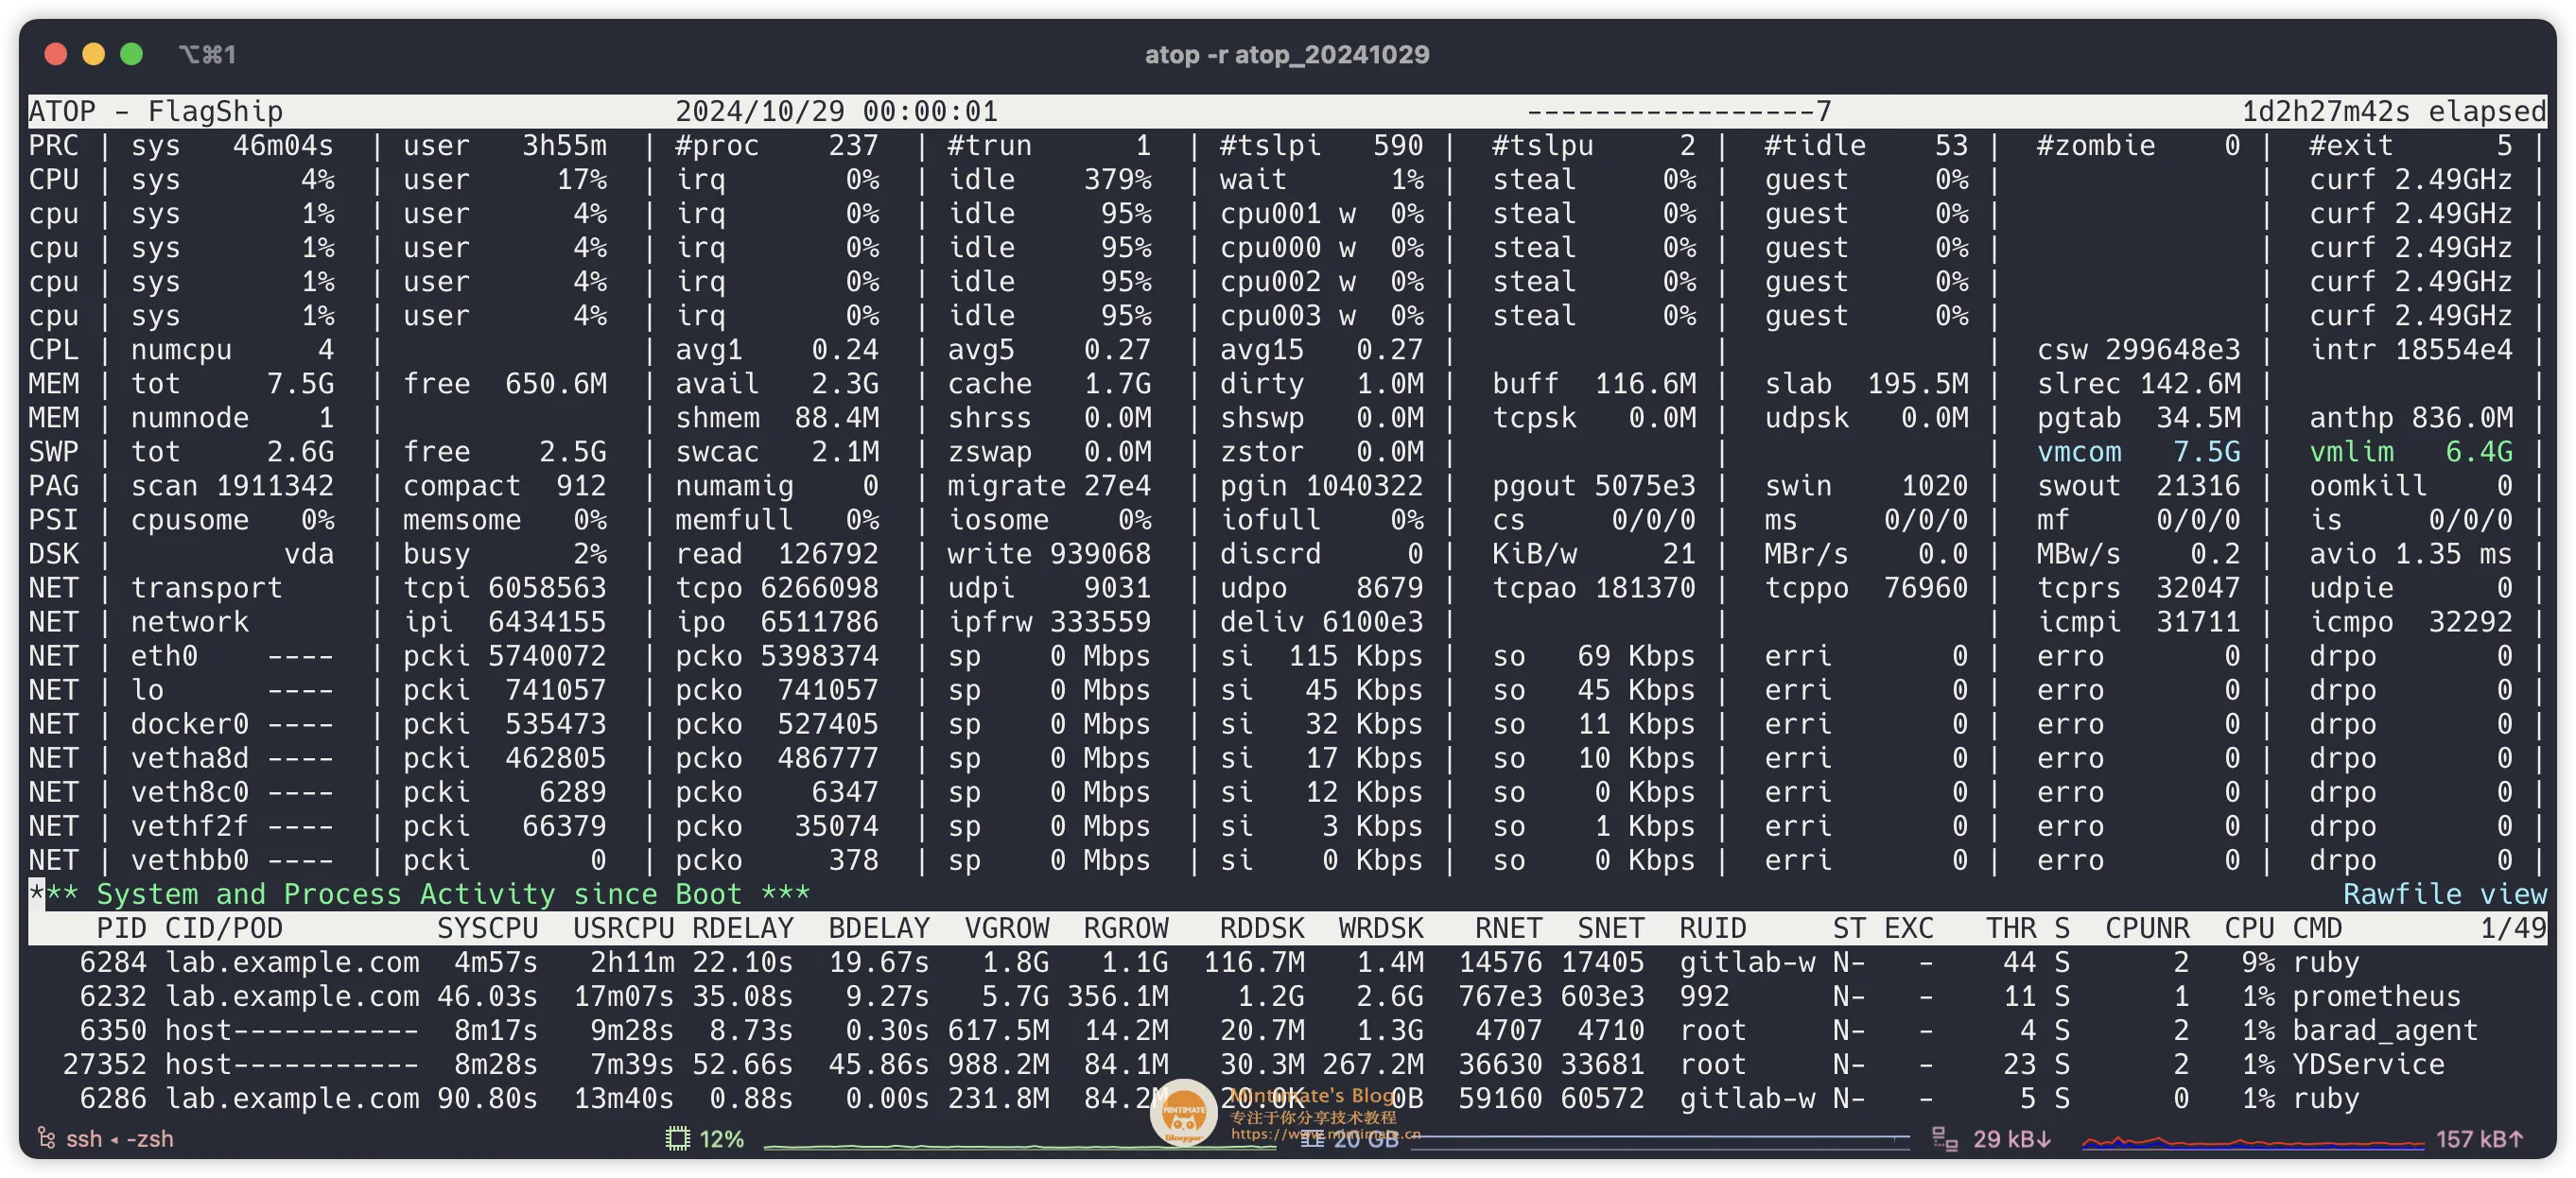Select the PSI pressure stall indicator row
Image resolution: width=2576 pixels, height=1178 pixels.
[1288, 519]
